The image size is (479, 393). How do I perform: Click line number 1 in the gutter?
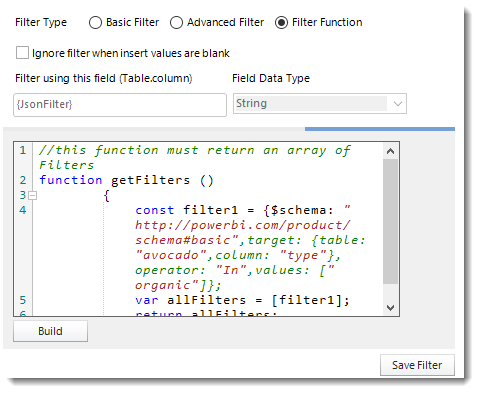[x=23, y=150]
